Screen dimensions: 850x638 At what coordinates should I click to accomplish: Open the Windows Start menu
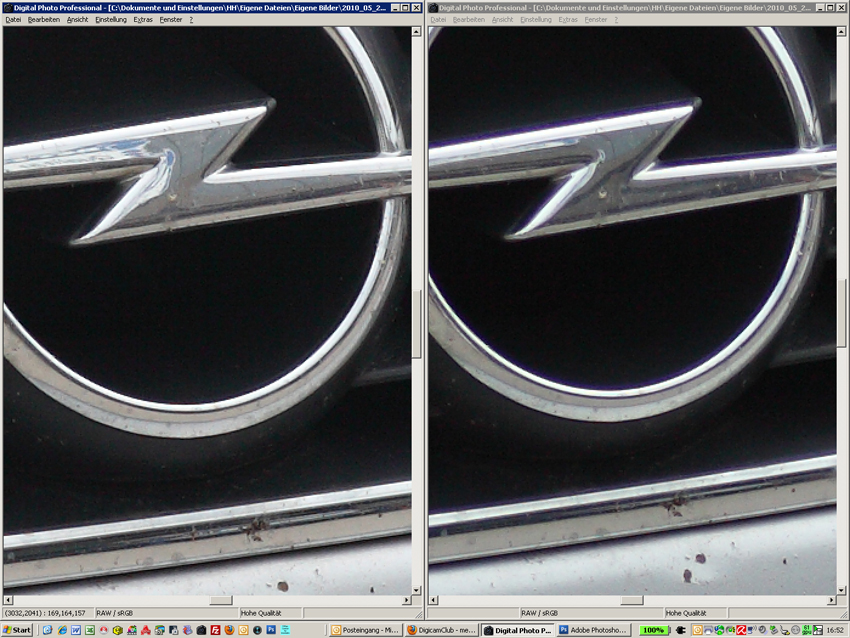(x=17, y=630)
